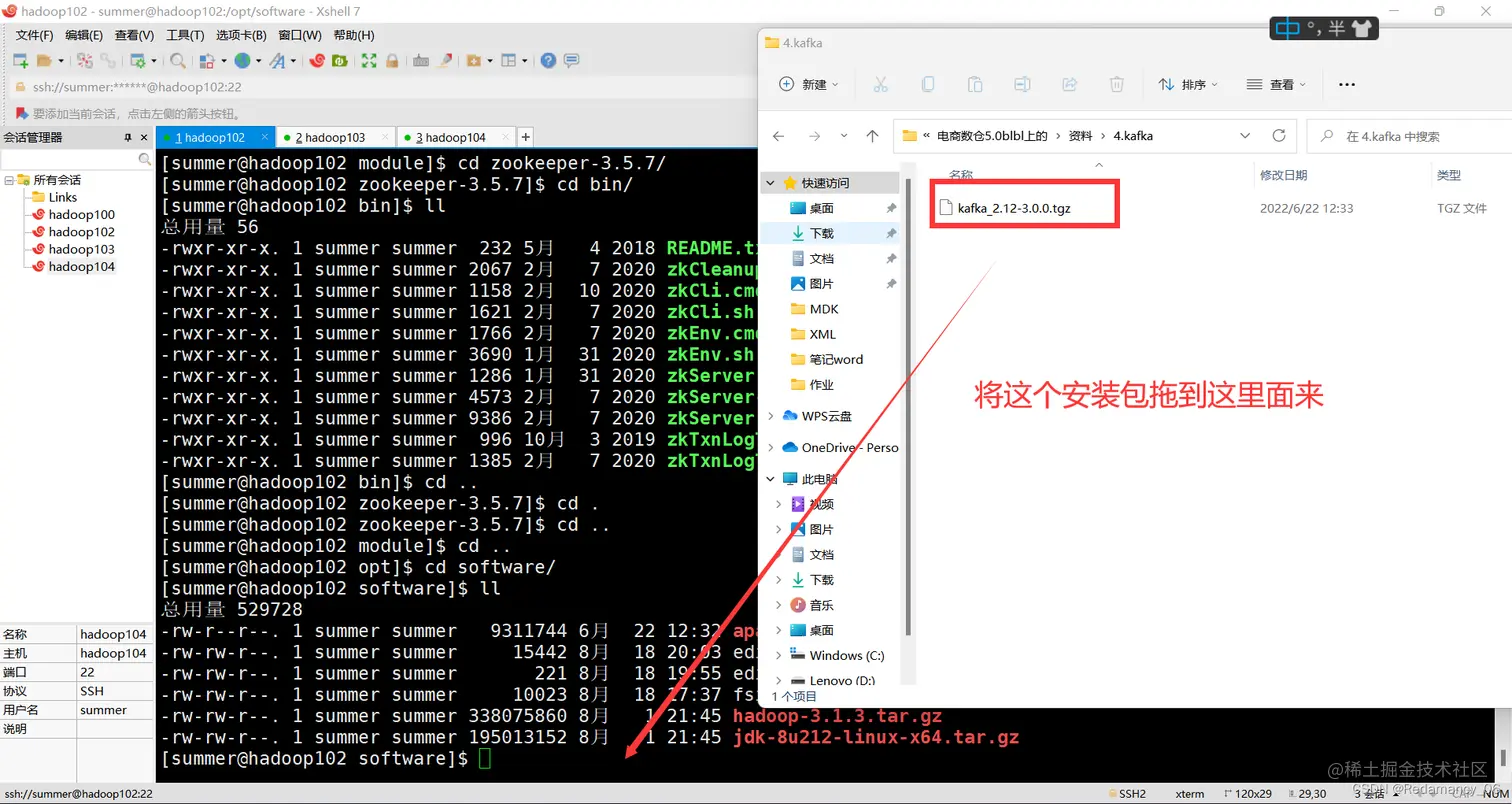Open the 选项卡(B) menu
The height and width of the screenshot is (804, 1512).
point(241,35)
